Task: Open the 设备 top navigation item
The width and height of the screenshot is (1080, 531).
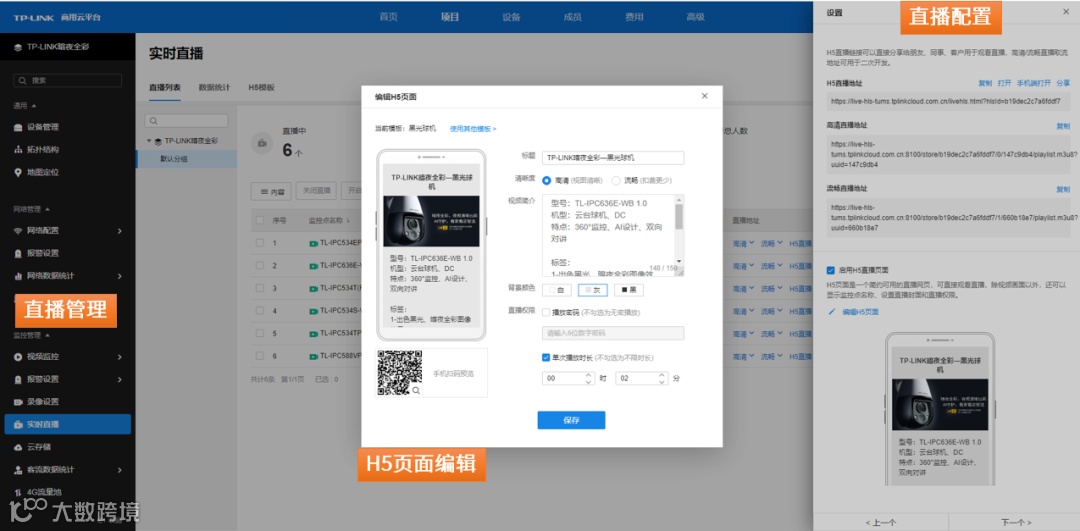Action: (x=511, y=17)
